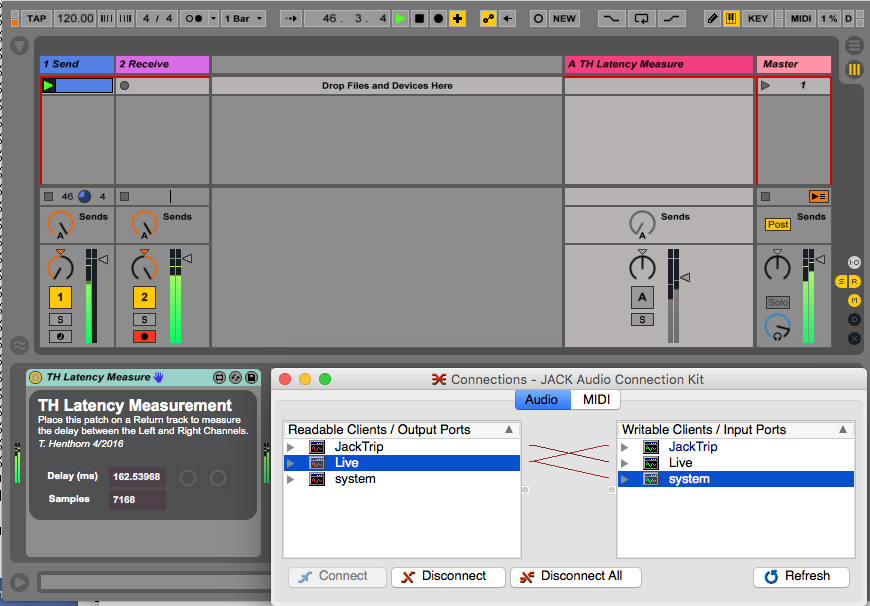
Task: Toggle the Returns section R show button
Action: 855,282
